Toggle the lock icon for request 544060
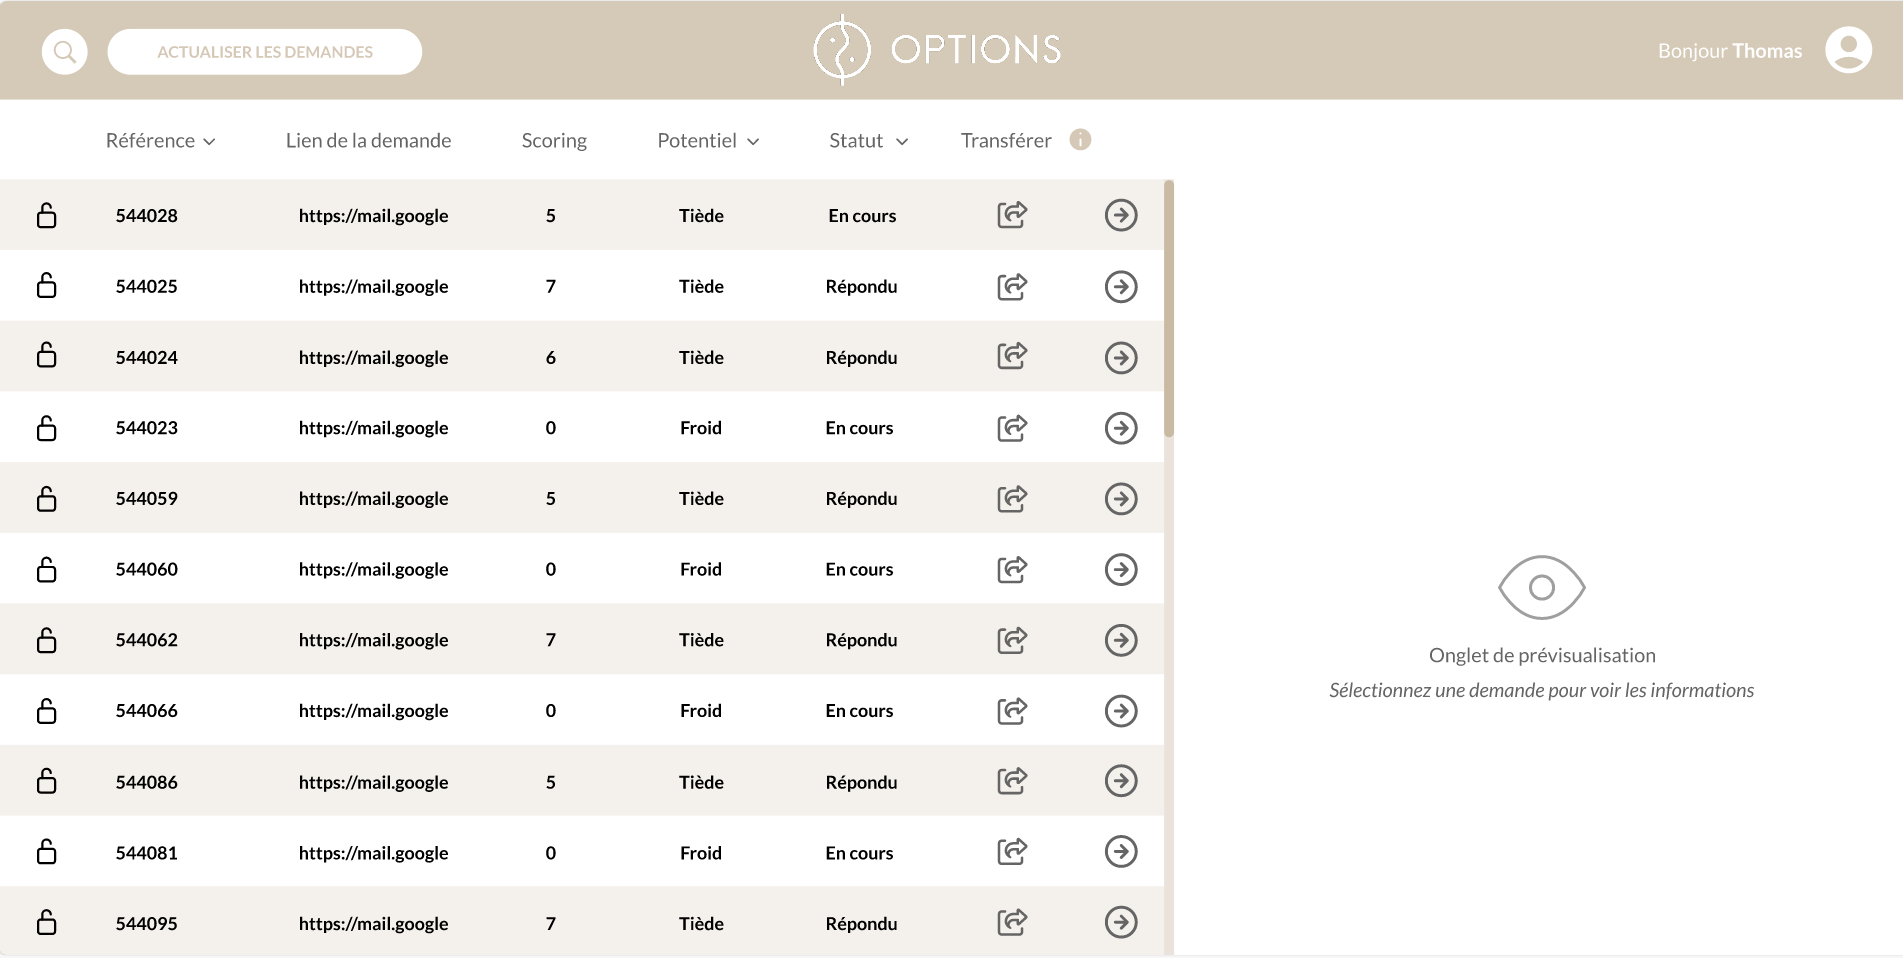1903x958 pixels. click(46, 568)
